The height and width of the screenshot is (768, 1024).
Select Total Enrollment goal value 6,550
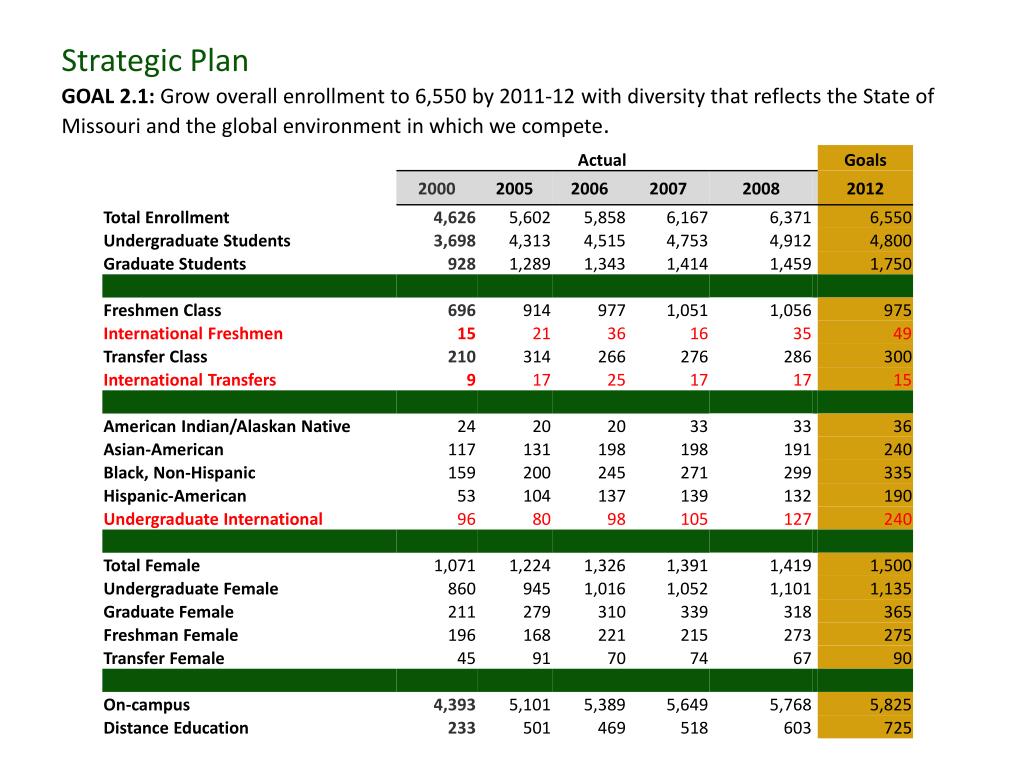pyautogui.click(x=891, y=218)
